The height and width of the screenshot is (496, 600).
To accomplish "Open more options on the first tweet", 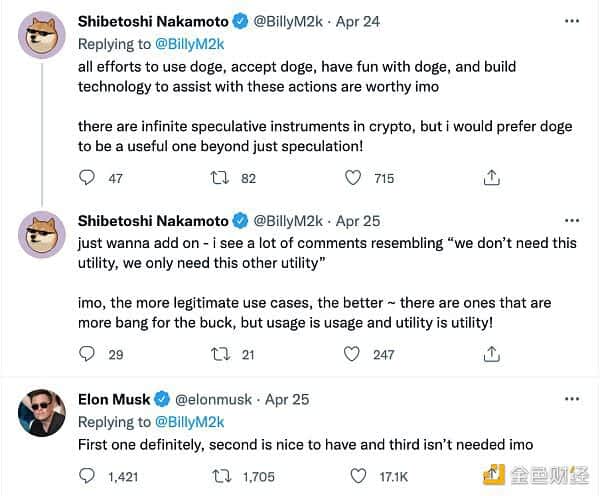I will 571,20.
